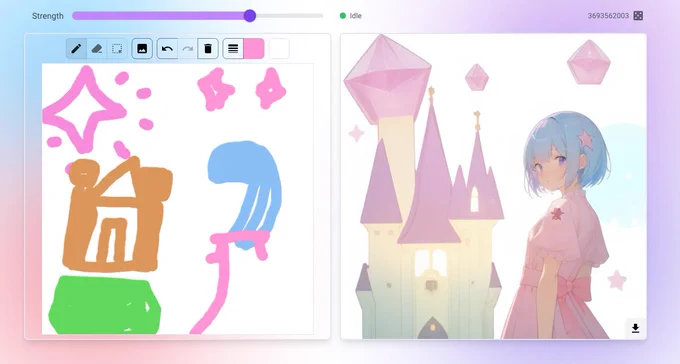Open the brush line-width menu

coord(233,49)
